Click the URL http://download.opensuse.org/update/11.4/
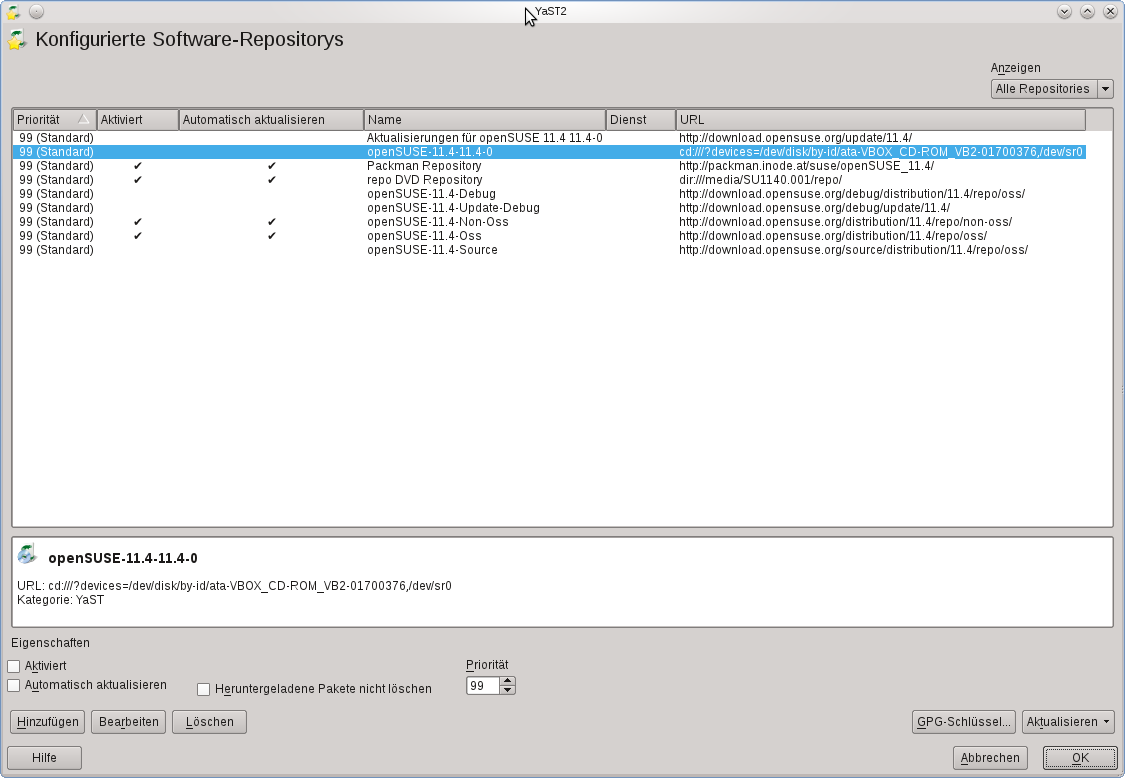 pos(796,138)
